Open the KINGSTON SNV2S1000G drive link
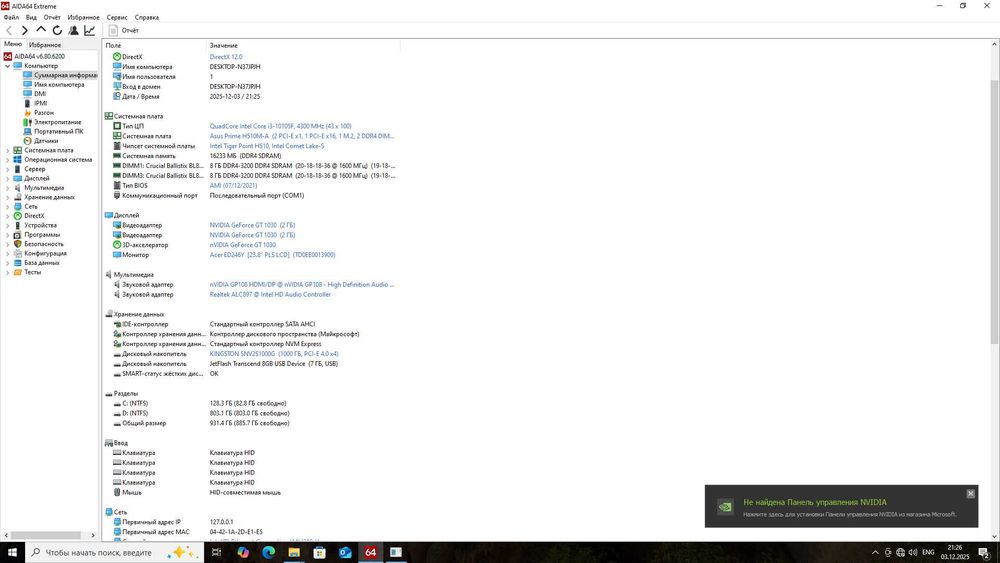Viewport: 1000px width, 563px height. [274, 354]
